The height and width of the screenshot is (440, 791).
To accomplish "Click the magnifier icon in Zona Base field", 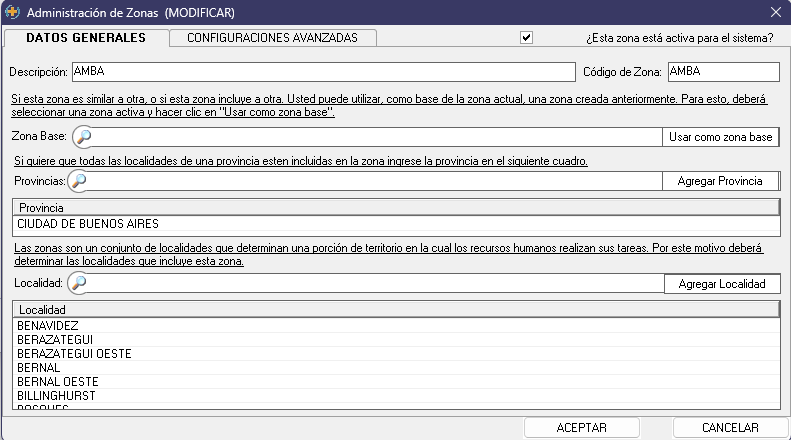I will click(84, 137).
